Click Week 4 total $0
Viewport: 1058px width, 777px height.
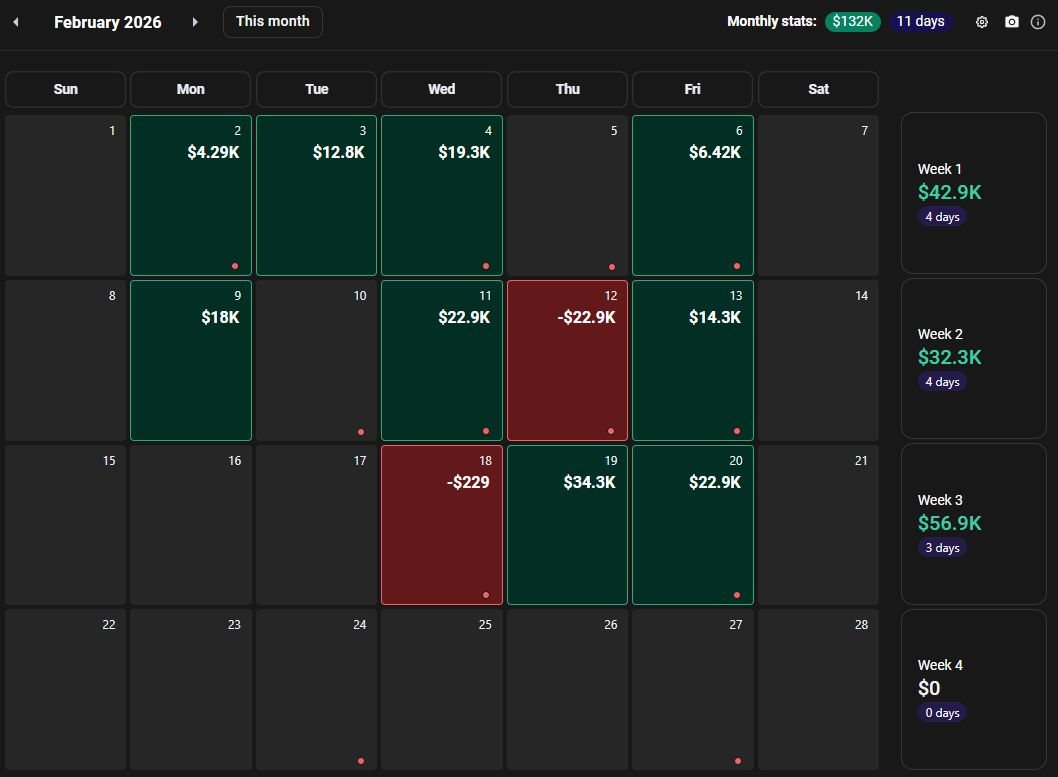(928, 688)
